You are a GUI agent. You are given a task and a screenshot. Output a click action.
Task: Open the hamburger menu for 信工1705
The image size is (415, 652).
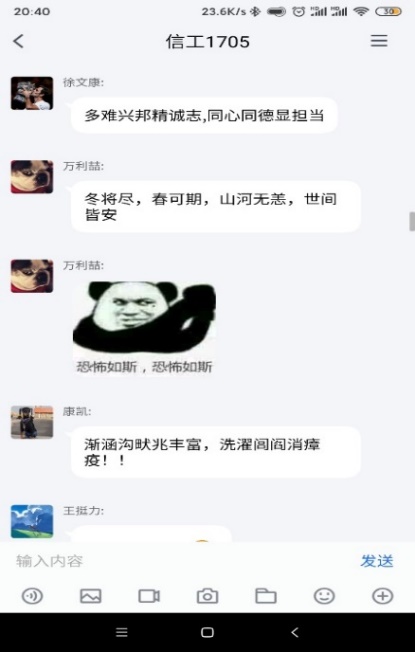click(379, 41)
